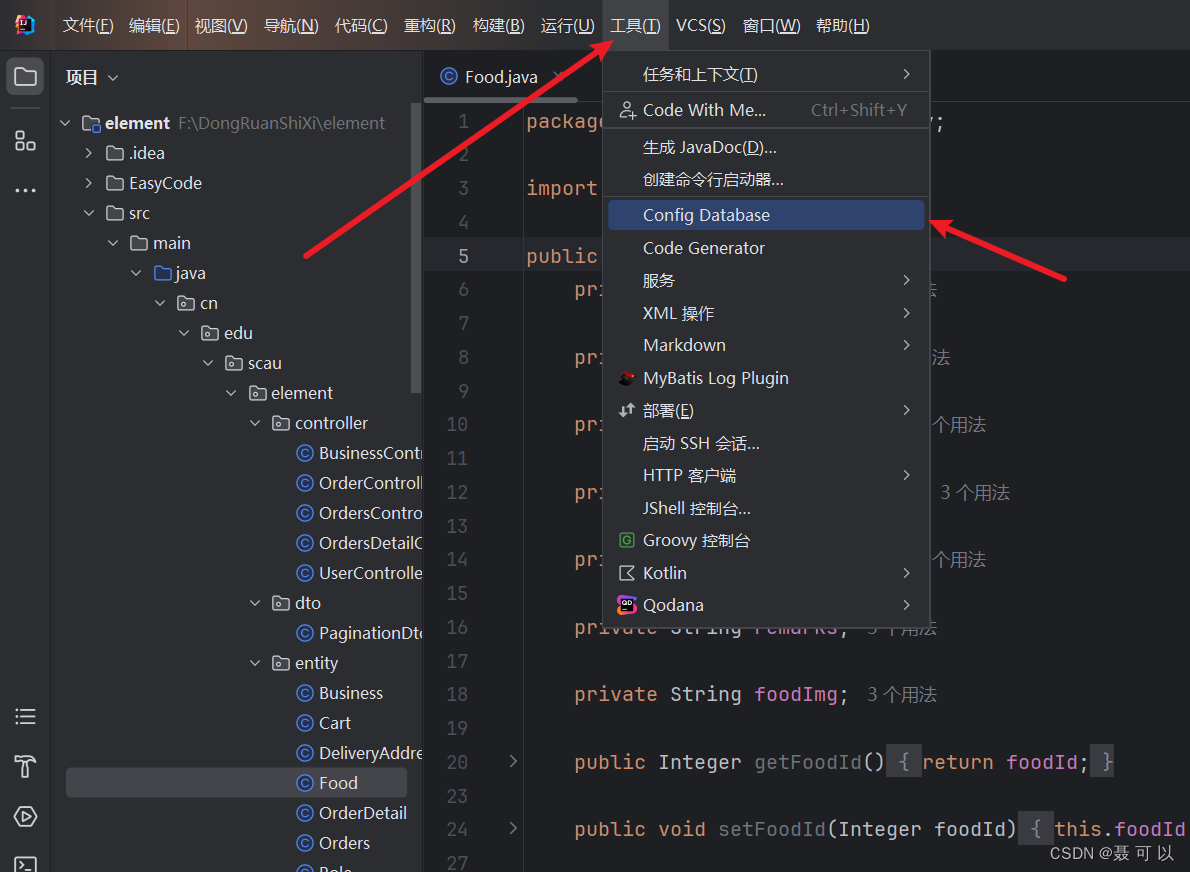Collapse the src folder
The image size is (1190, 872).
point(89,212)
